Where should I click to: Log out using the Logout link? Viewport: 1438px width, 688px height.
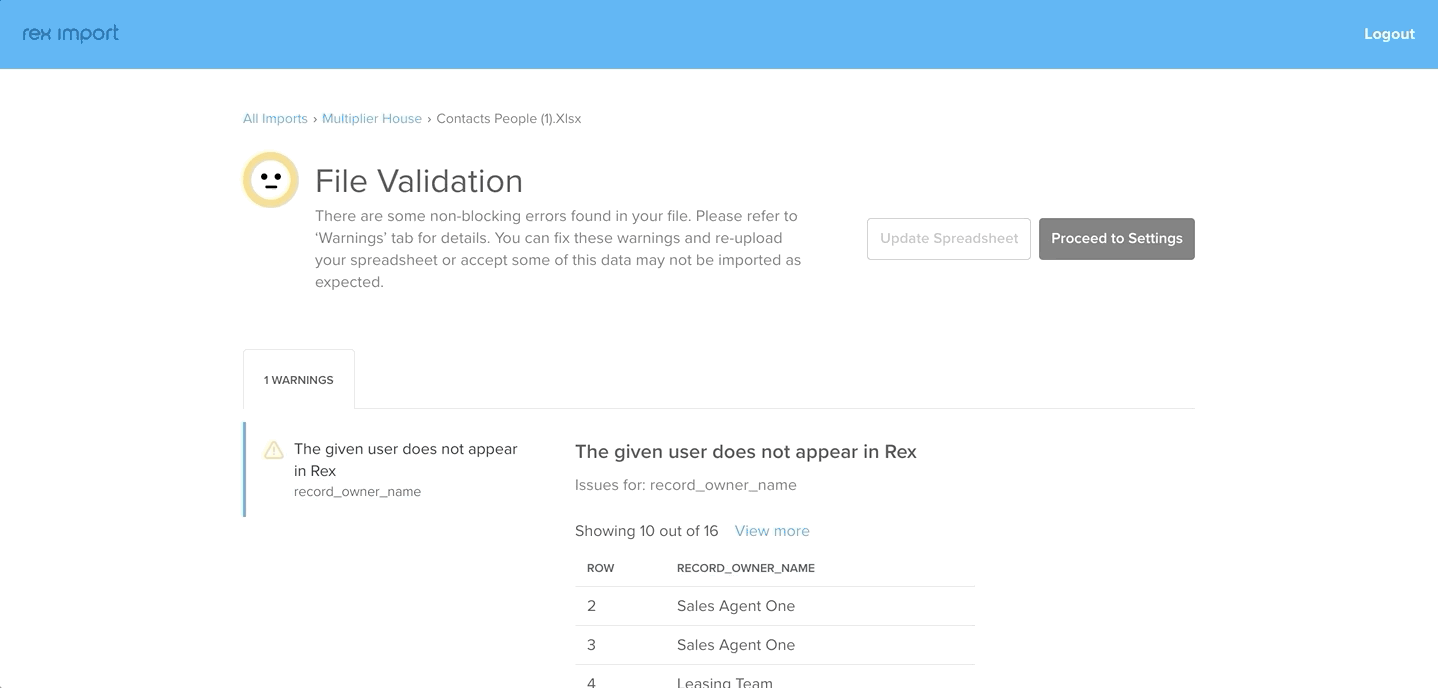(1389, 34)
